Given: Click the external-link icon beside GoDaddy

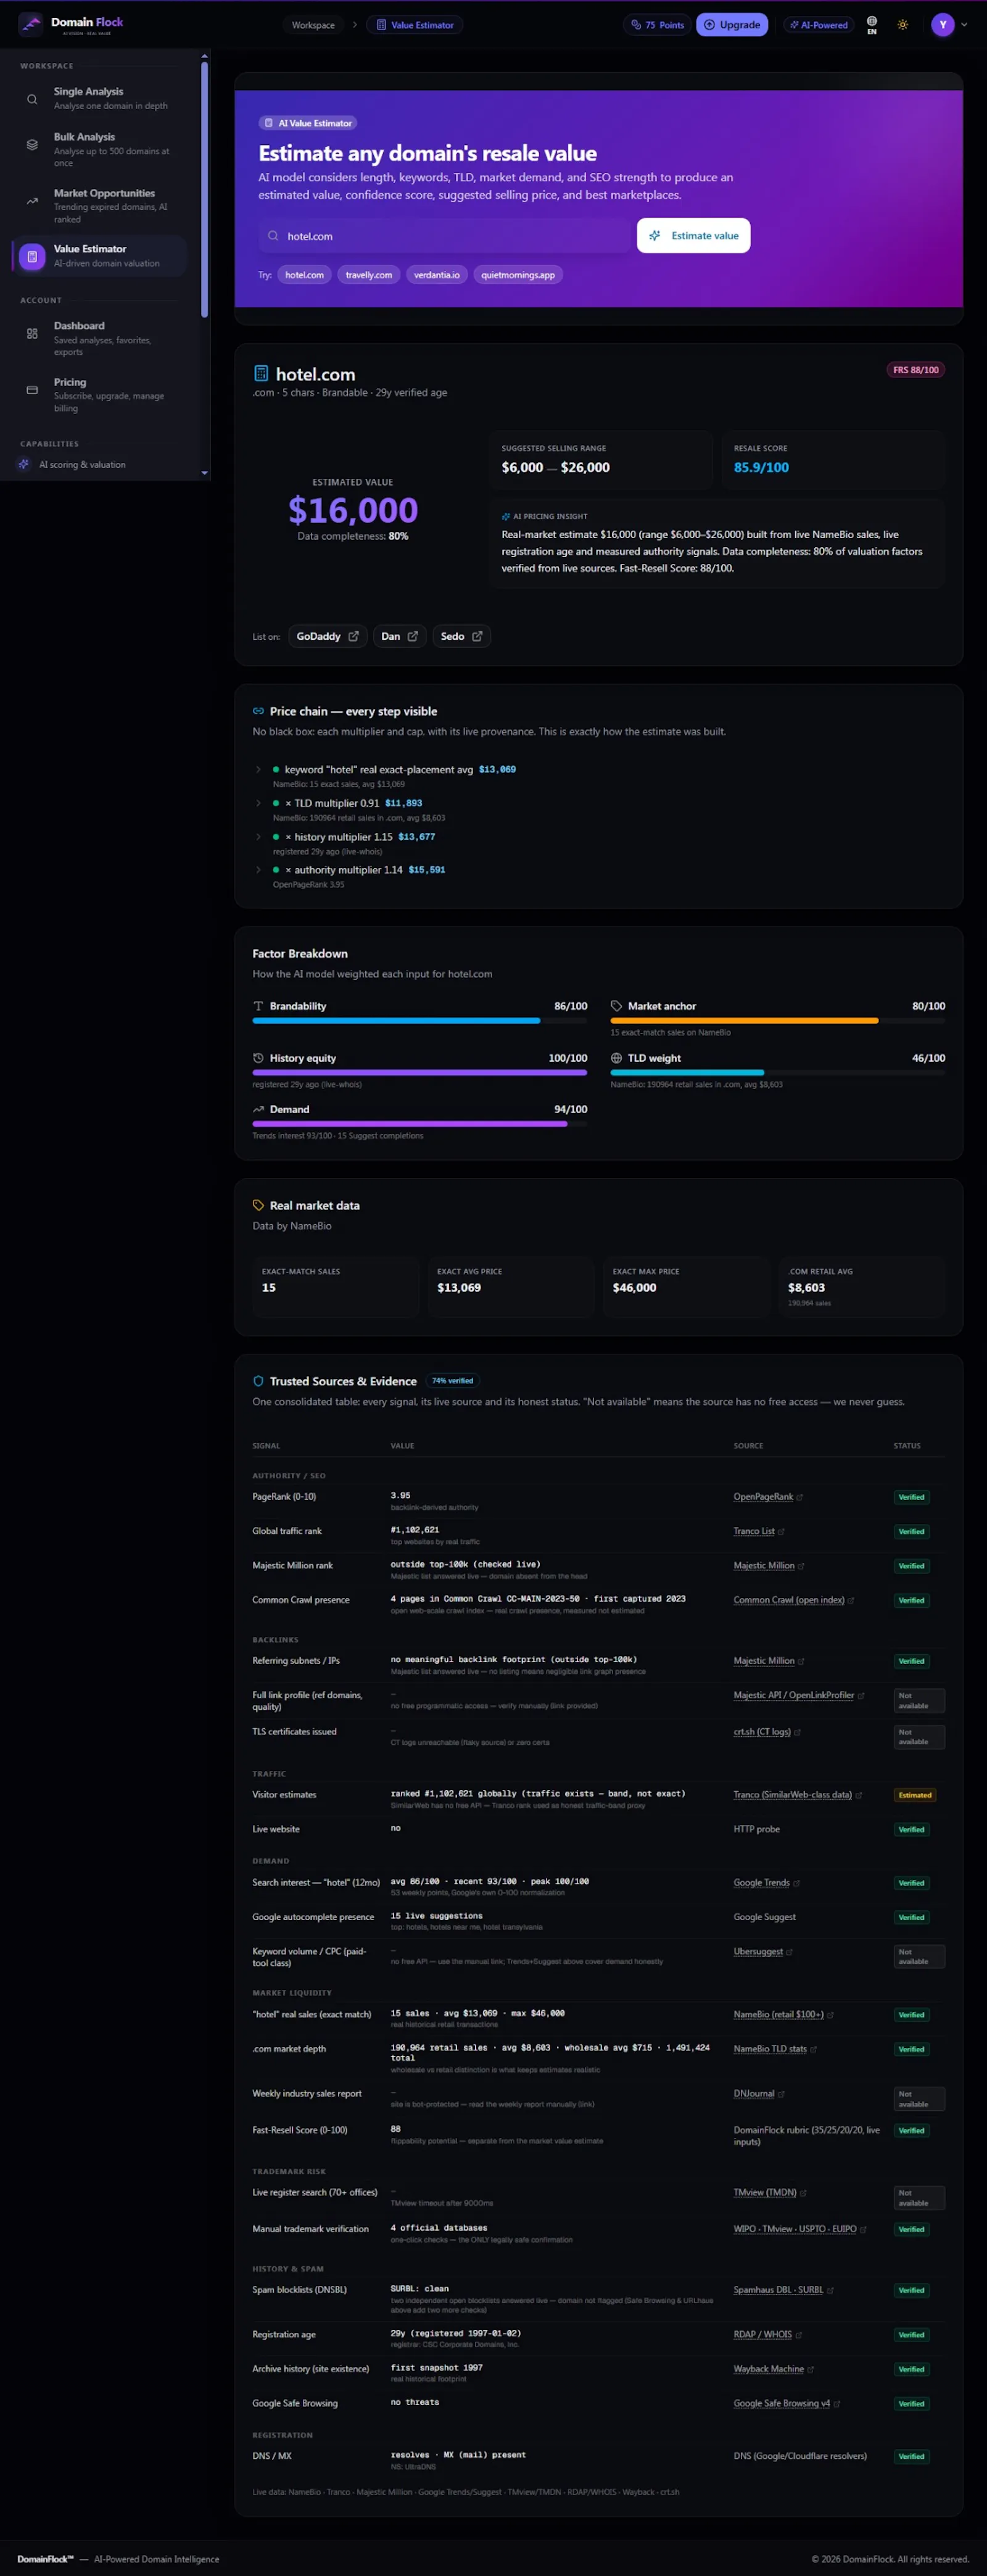Looking at the screenshot, I should coord(353,636).
